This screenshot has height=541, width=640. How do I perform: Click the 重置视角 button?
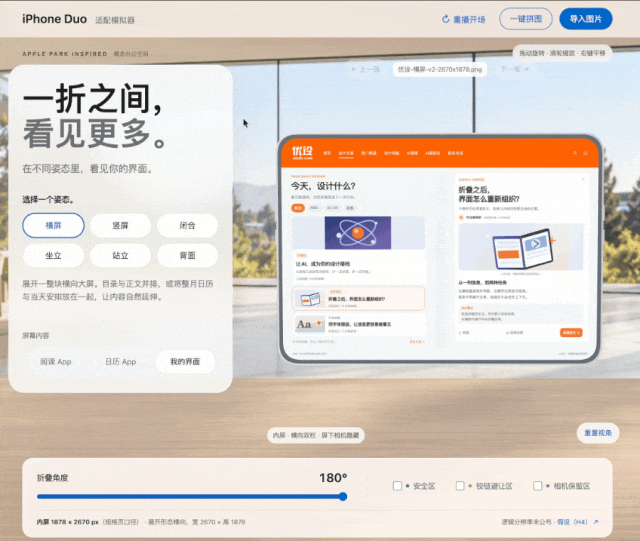pos(598,433)
